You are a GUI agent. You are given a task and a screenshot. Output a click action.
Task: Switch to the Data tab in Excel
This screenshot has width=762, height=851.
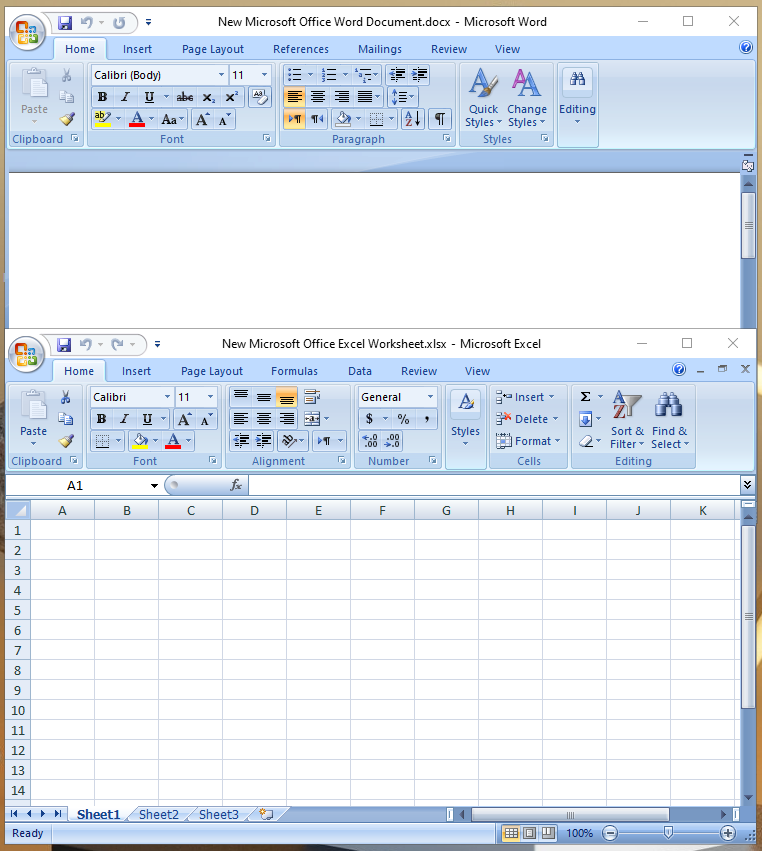(x=360, y=371)
